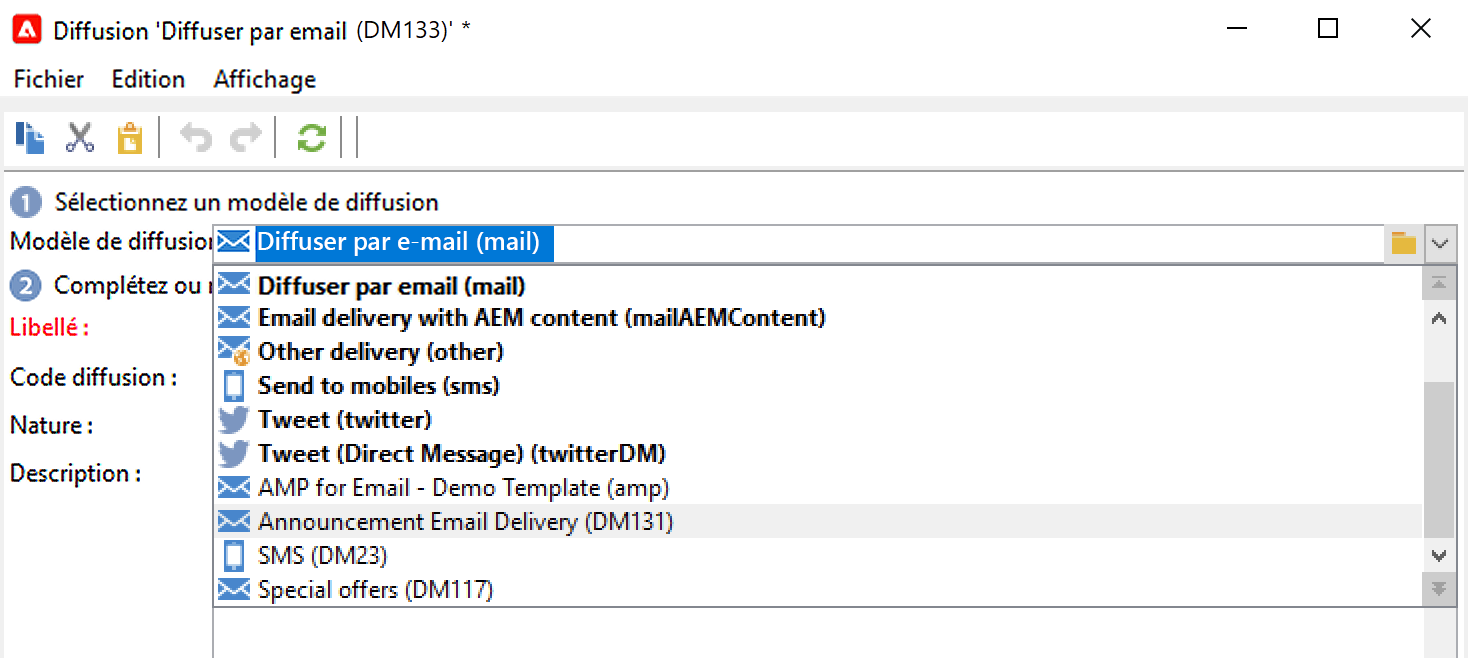
Task: Open the Fichier menu
Action: (x=48, y=79)
